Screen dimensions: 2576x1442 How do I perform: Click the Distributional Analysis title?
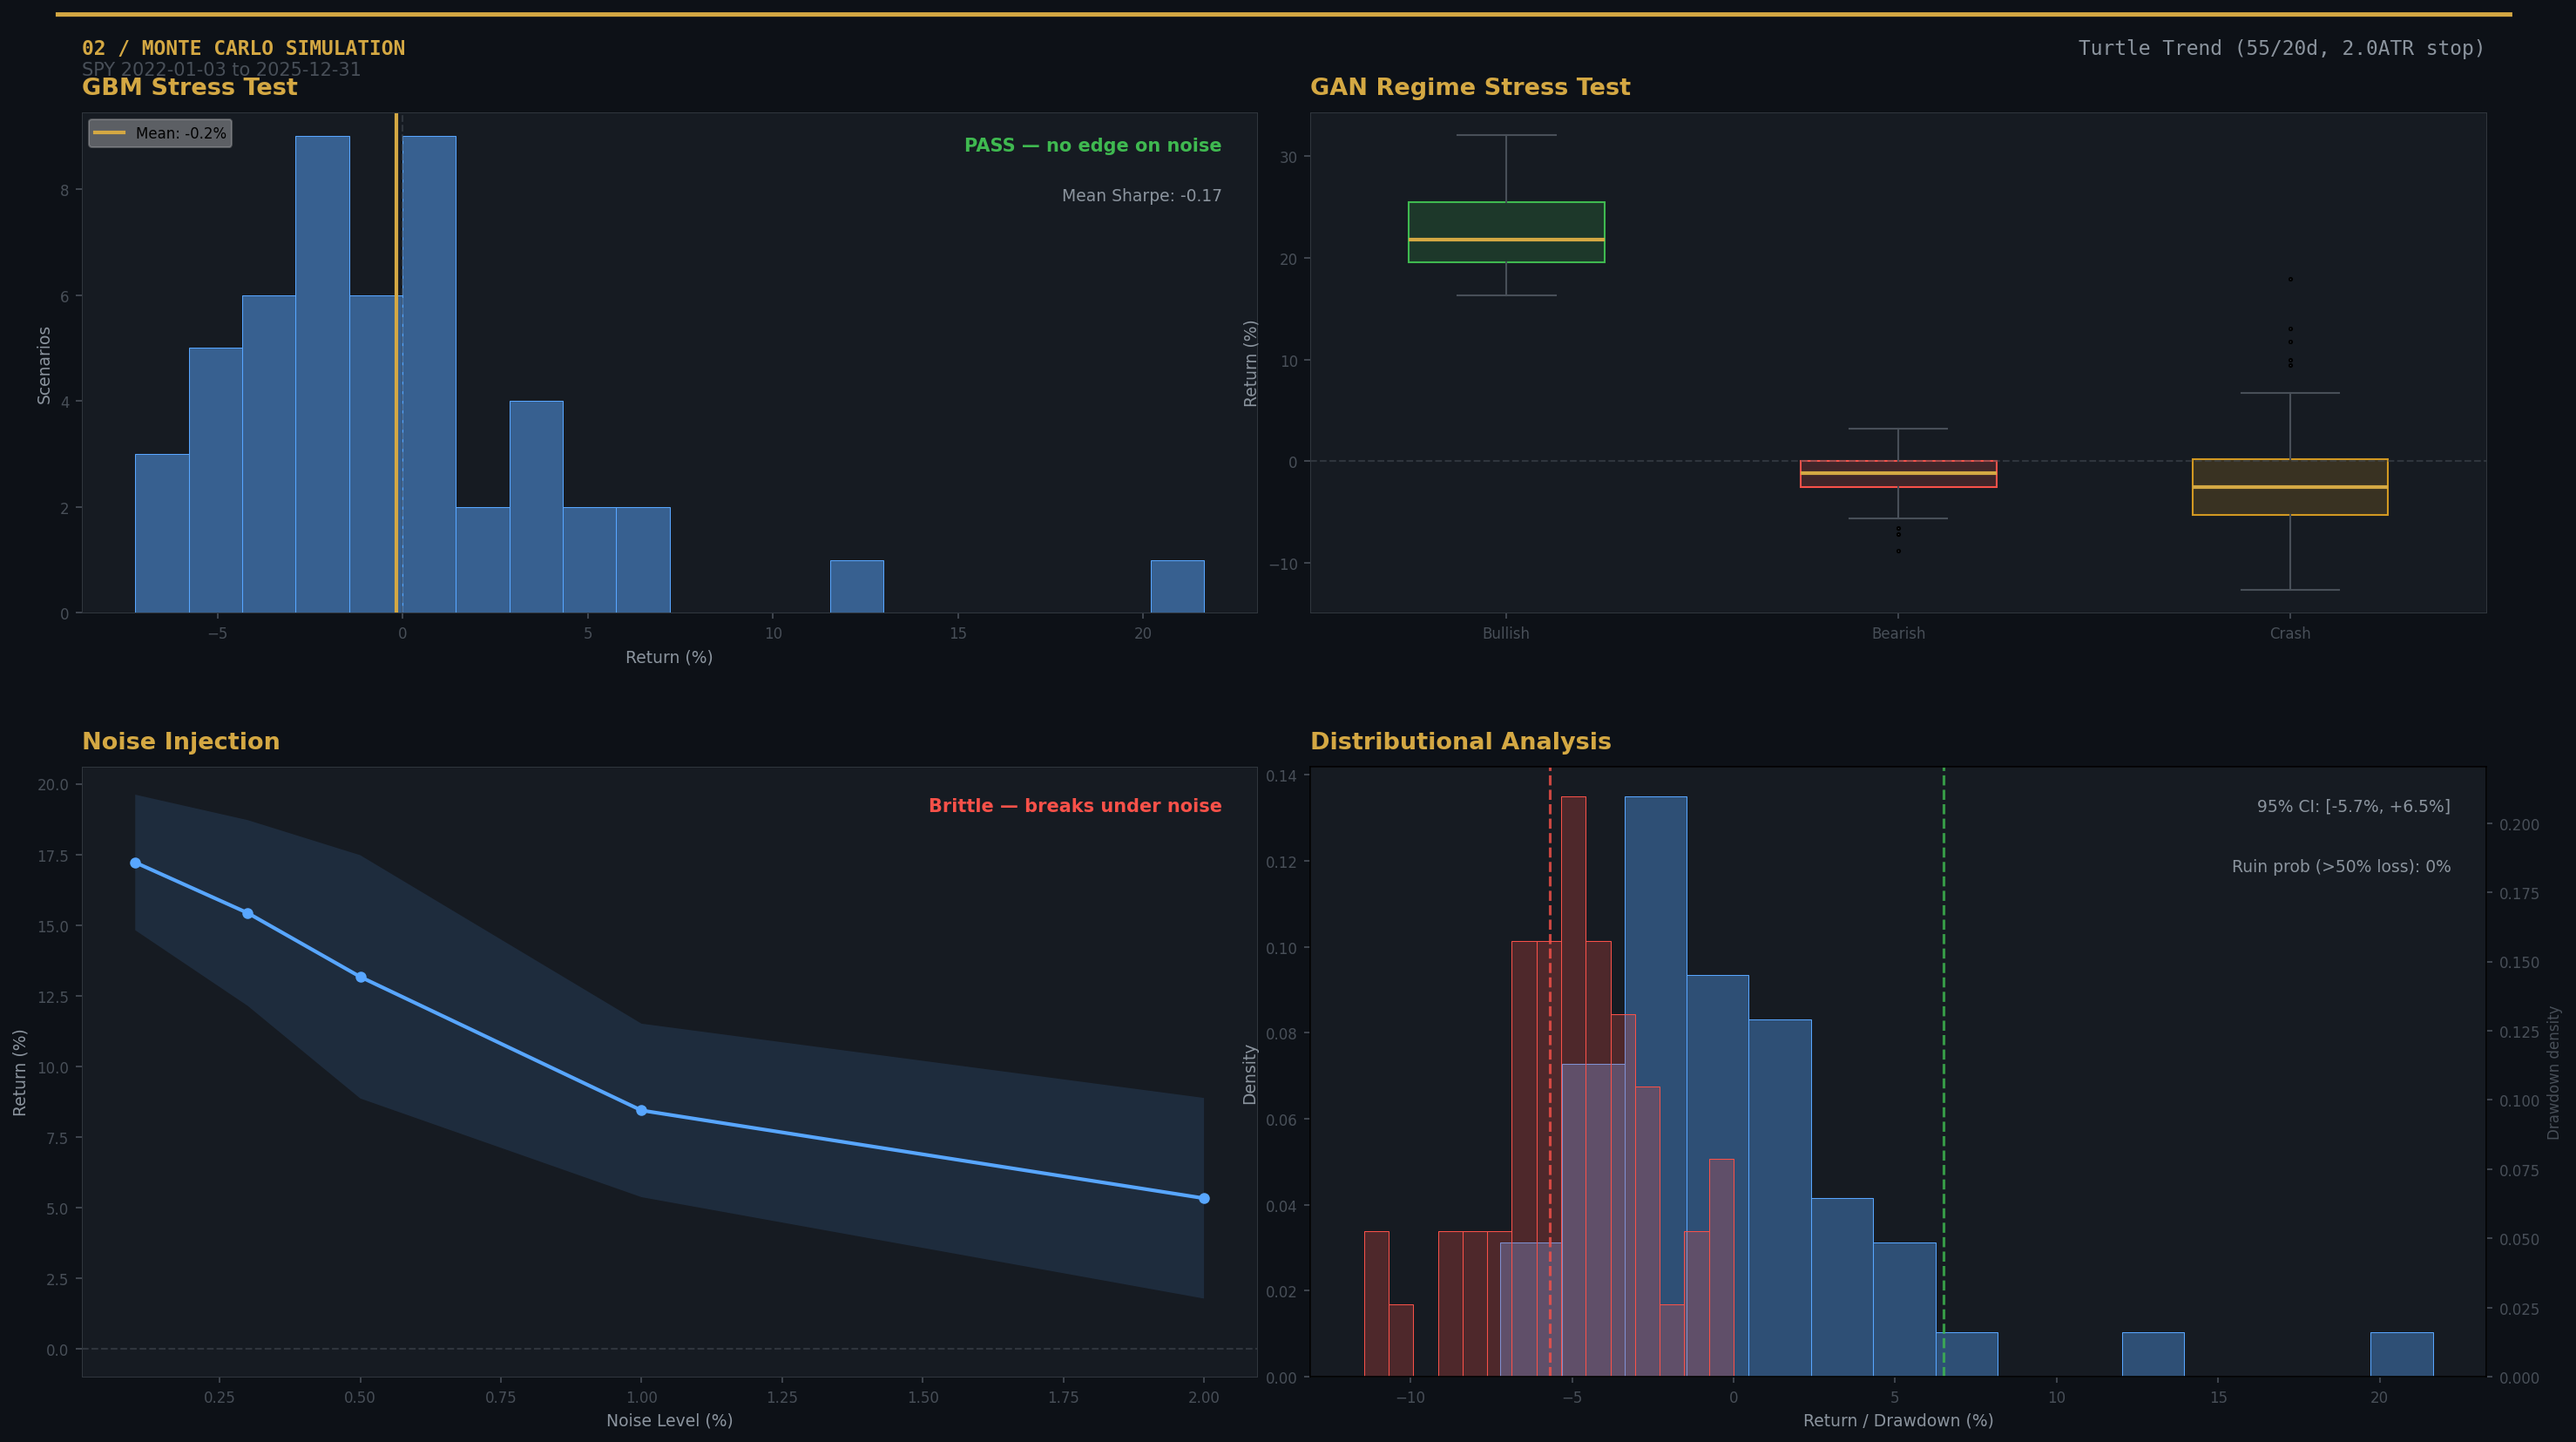1460,741
